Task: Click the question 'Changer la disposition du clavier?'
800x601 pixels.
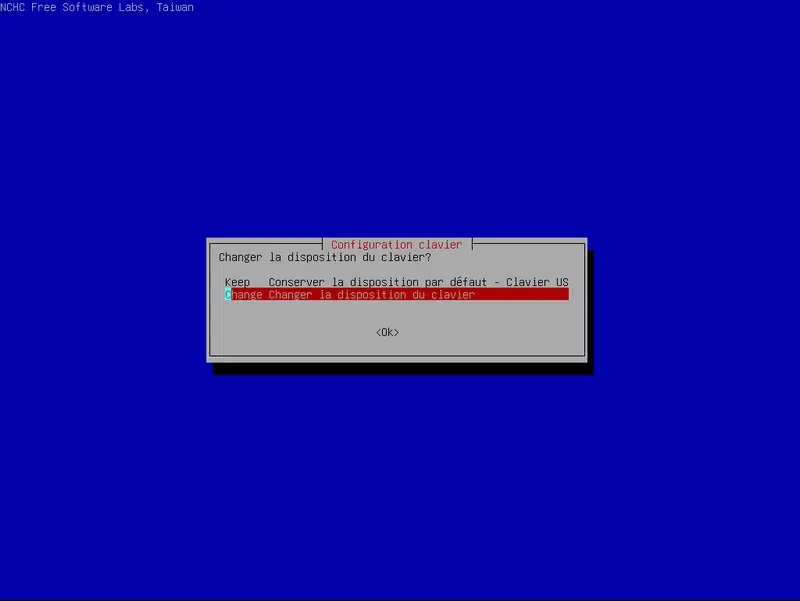Action: (x=325, y=257)
